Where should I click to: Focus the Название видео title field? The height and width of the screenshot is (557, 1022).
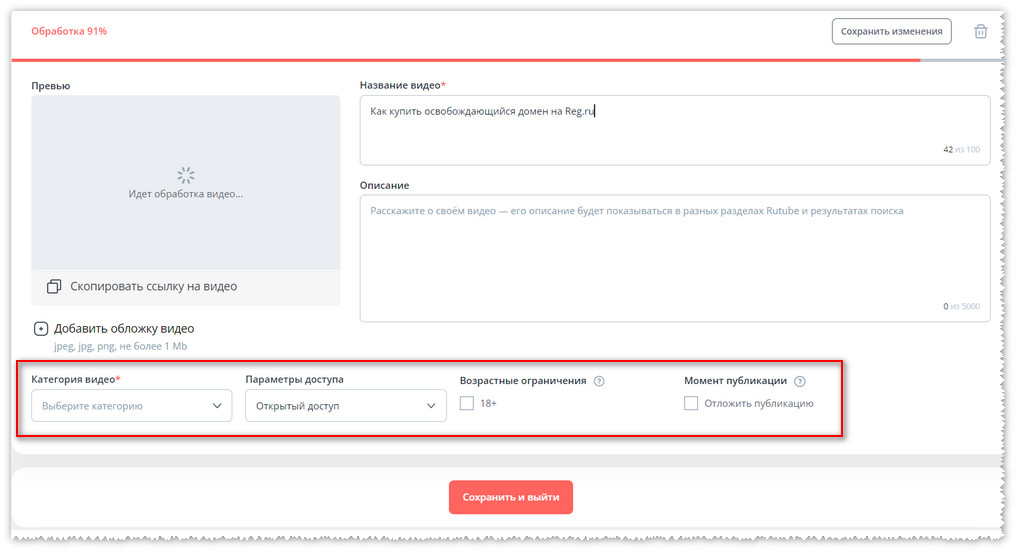click(x=674, y=130)
